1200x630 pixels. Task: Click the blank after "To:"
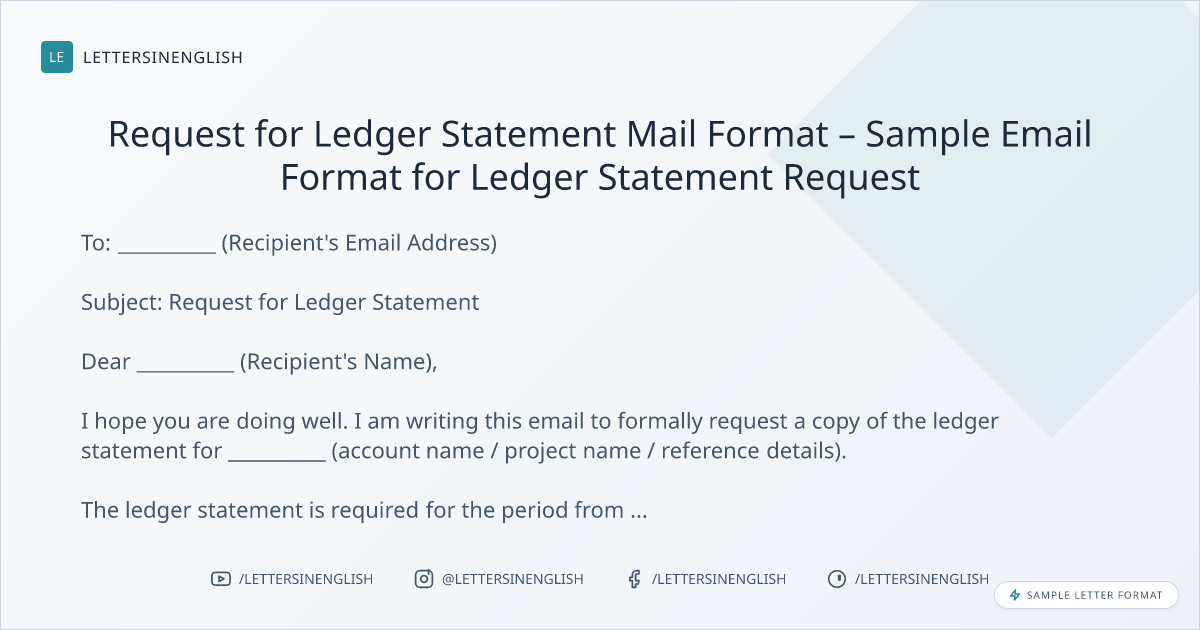pyautogui.click(x=167, y=243)
